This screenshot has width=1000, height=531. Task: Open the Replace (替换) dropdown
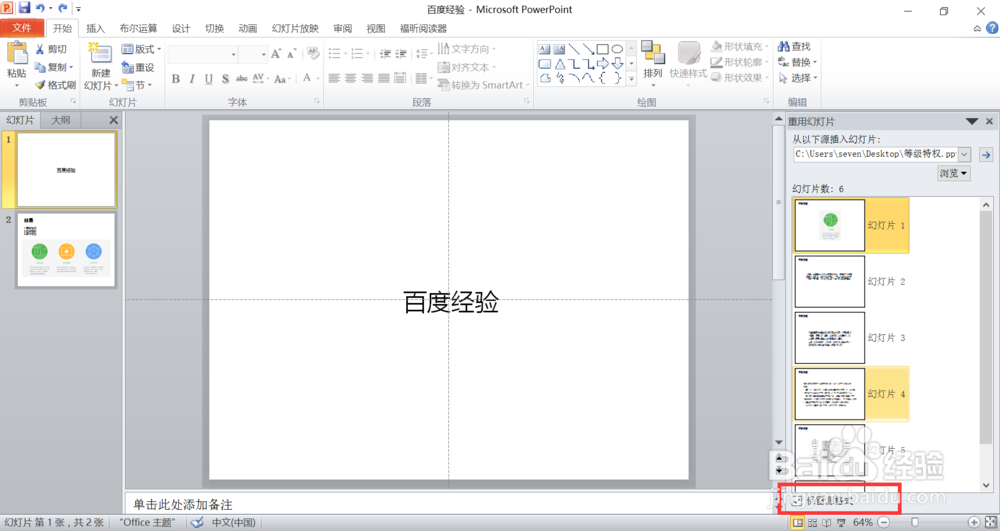coord(797,62)
